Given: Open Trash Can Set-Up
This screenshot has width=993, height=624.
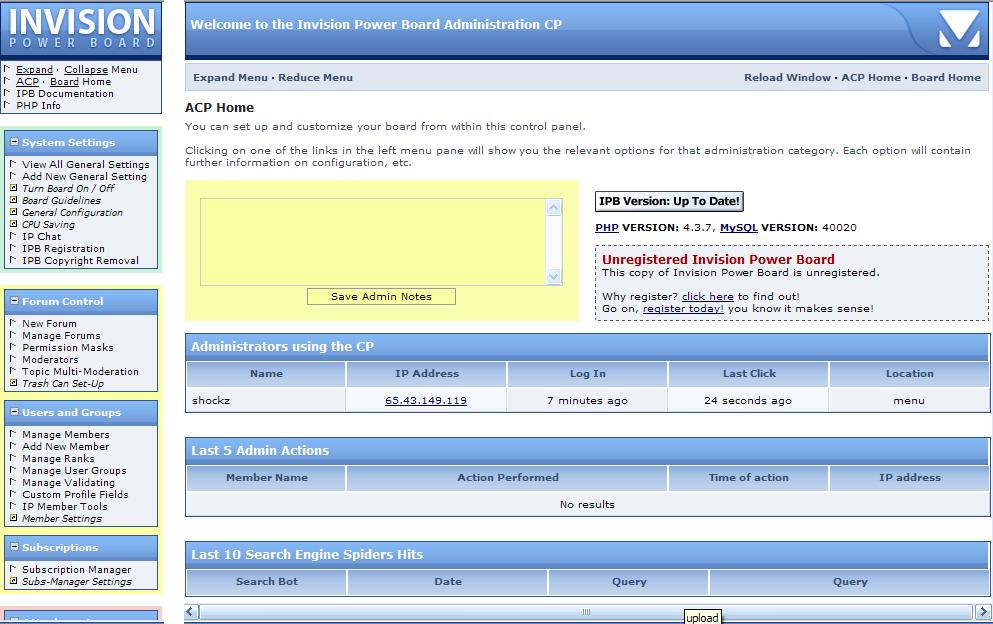Looking at the screenshot, I should pyautogui.click(x=63, y=384).
